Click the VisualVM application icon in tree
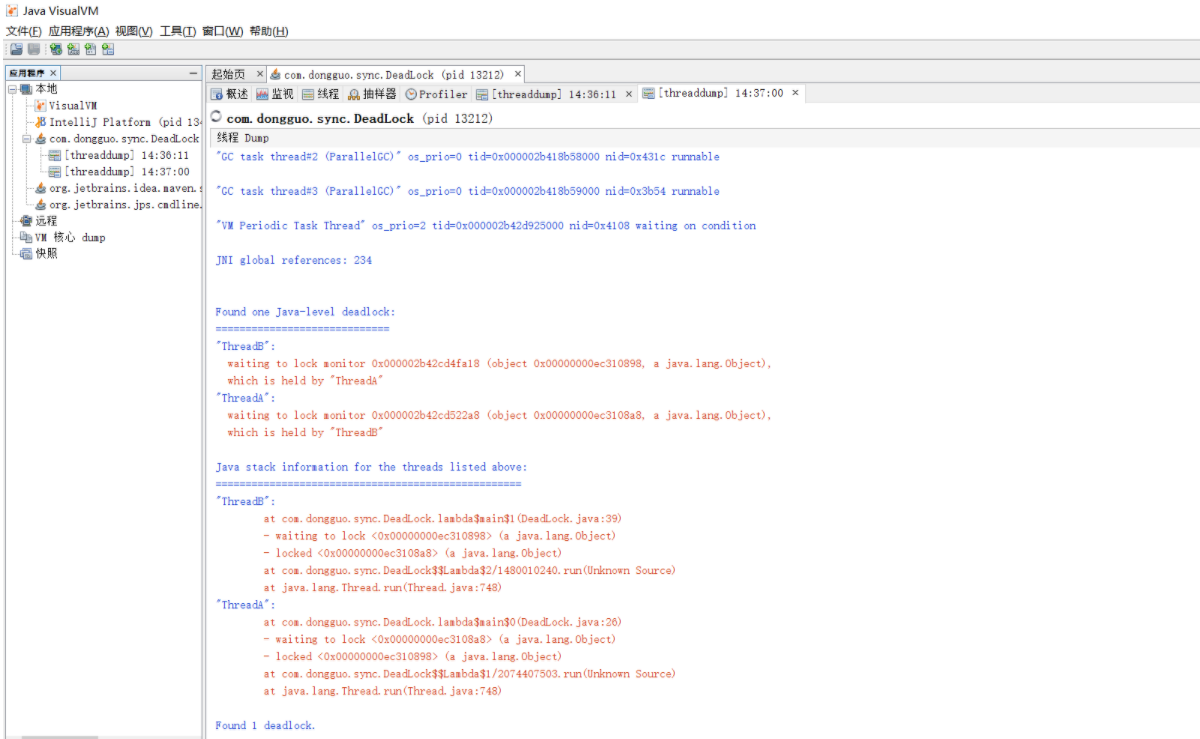Viewport: 1200px width, 739px height. pyautogui.click(x=41, y=105)
